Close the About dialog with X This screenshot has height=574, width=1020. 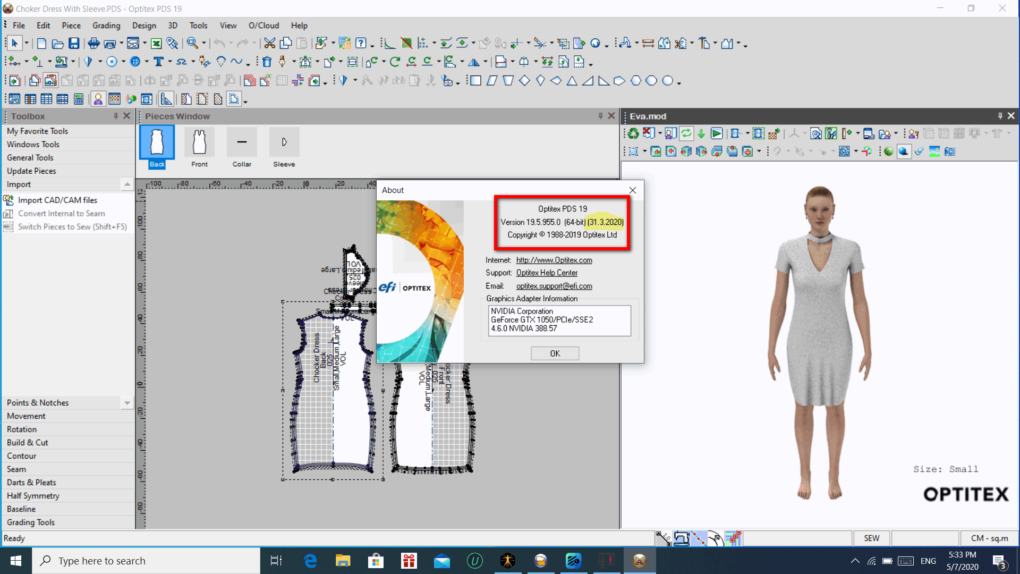[632, 190]
